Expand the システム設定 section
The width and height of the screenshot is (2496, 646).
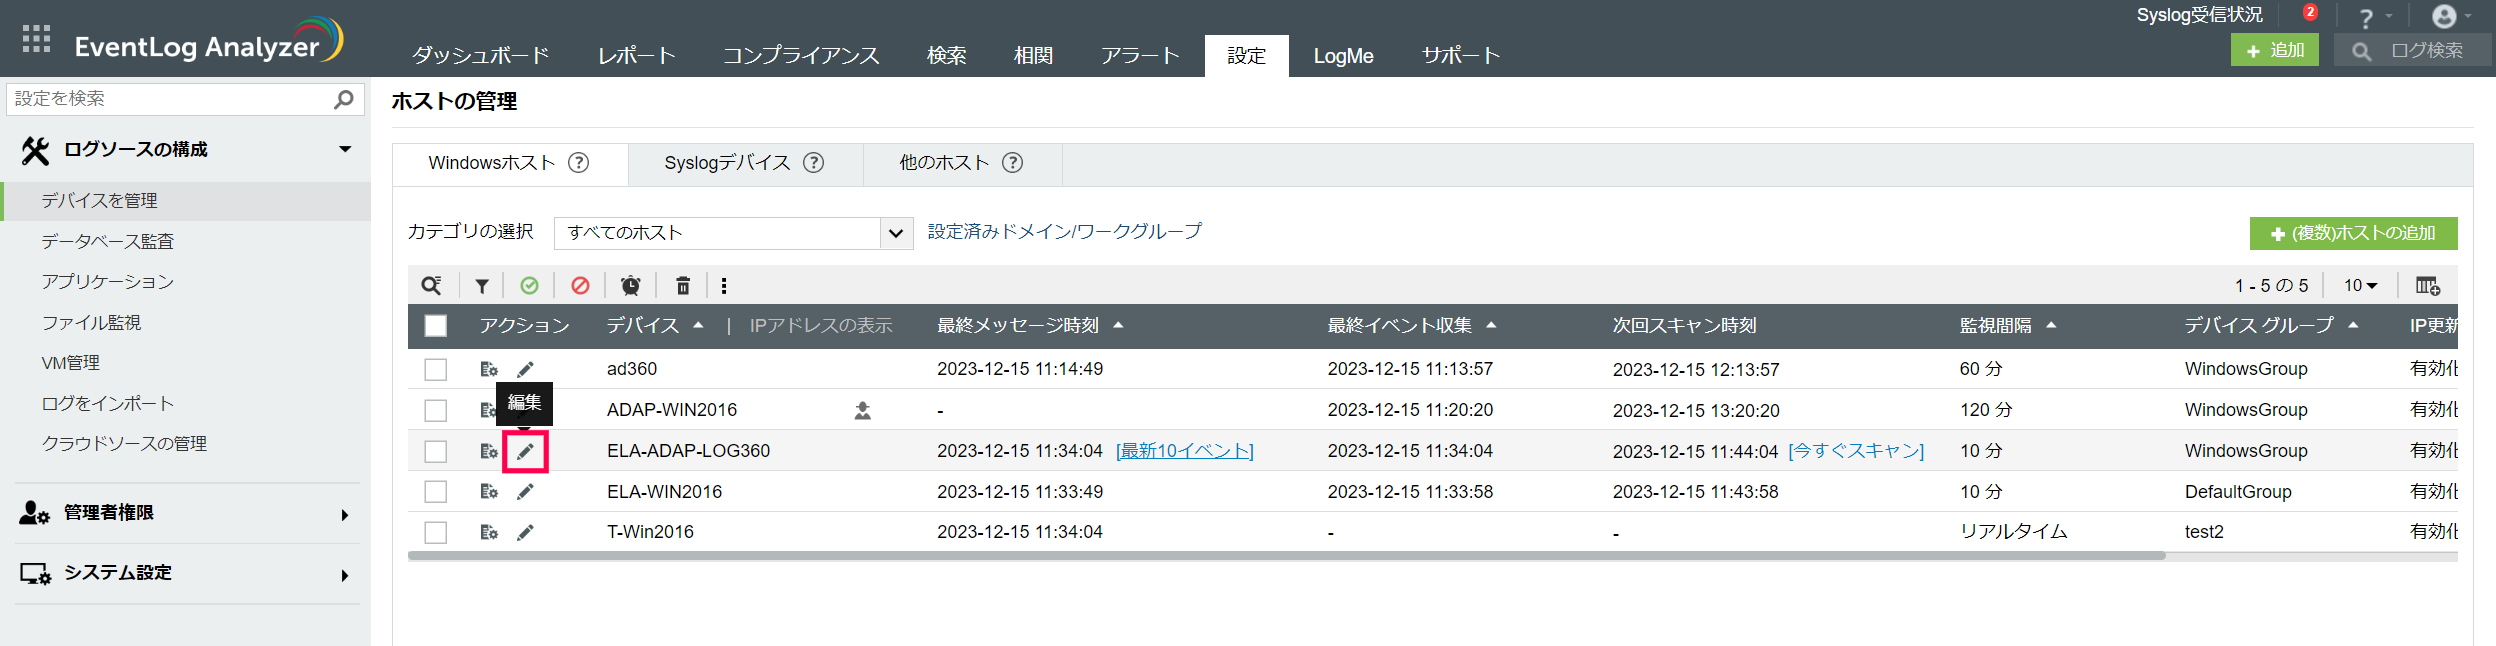(x=345, y=575)
